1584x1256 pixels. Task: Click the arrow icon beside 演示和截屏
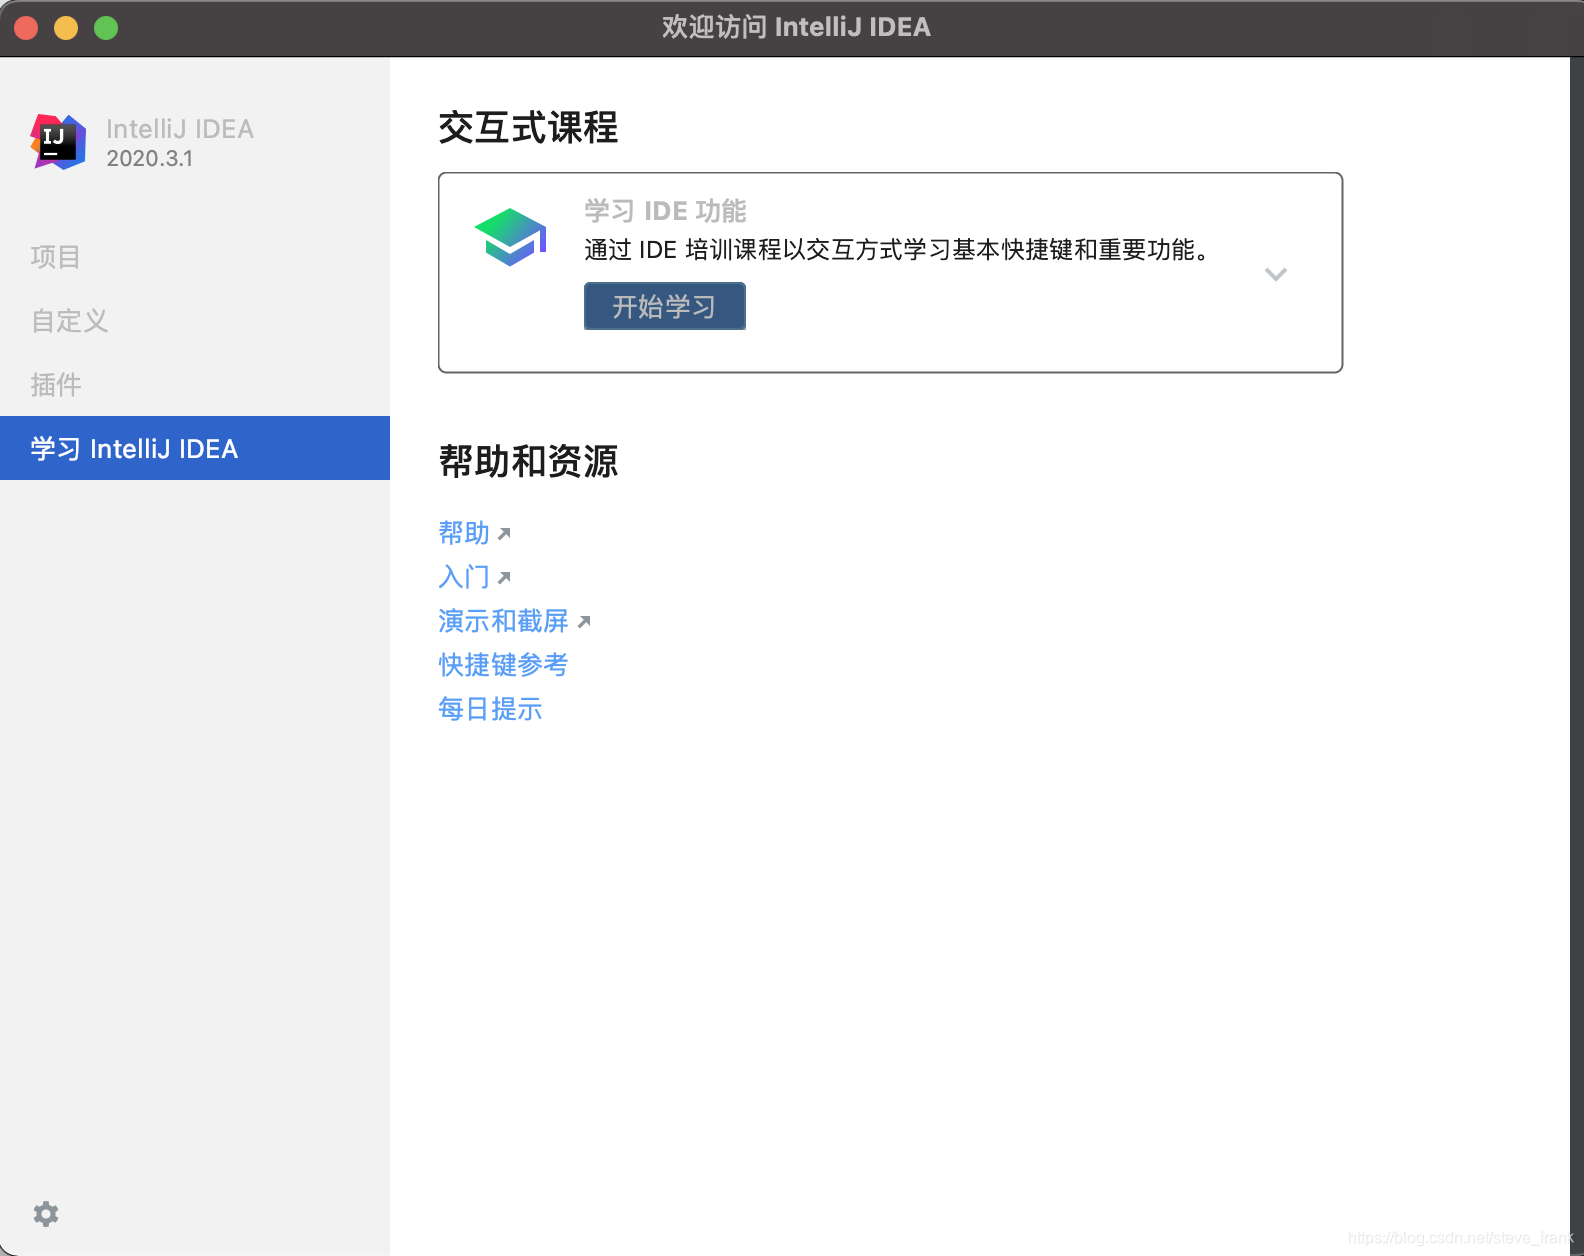[584, 622]
